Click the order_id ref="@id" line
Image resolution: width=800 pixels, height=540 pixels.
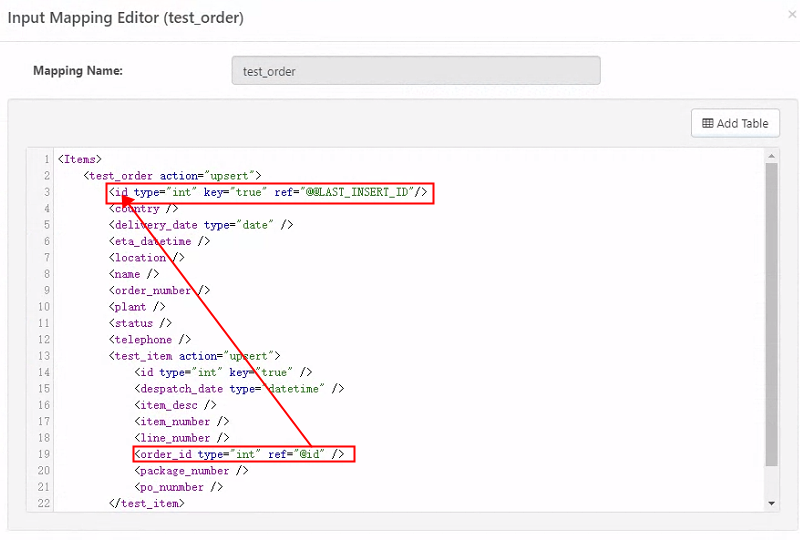[x=239, y=454]
